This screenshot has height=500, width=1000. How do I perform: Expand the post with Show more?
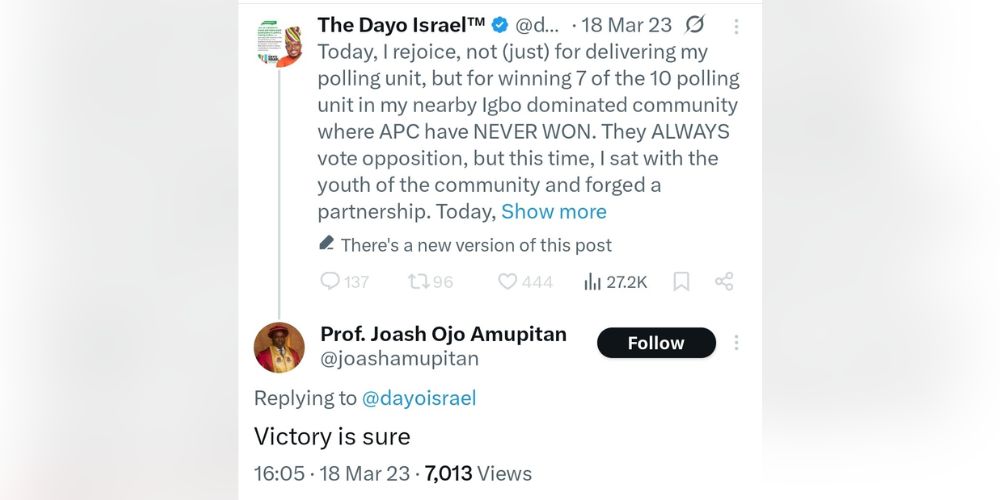point(554,212)
